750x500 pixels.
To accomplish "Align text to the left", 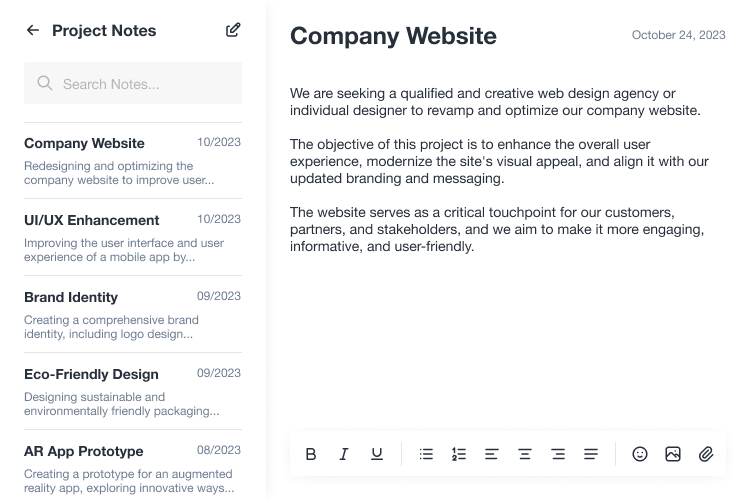I will 492,454.
